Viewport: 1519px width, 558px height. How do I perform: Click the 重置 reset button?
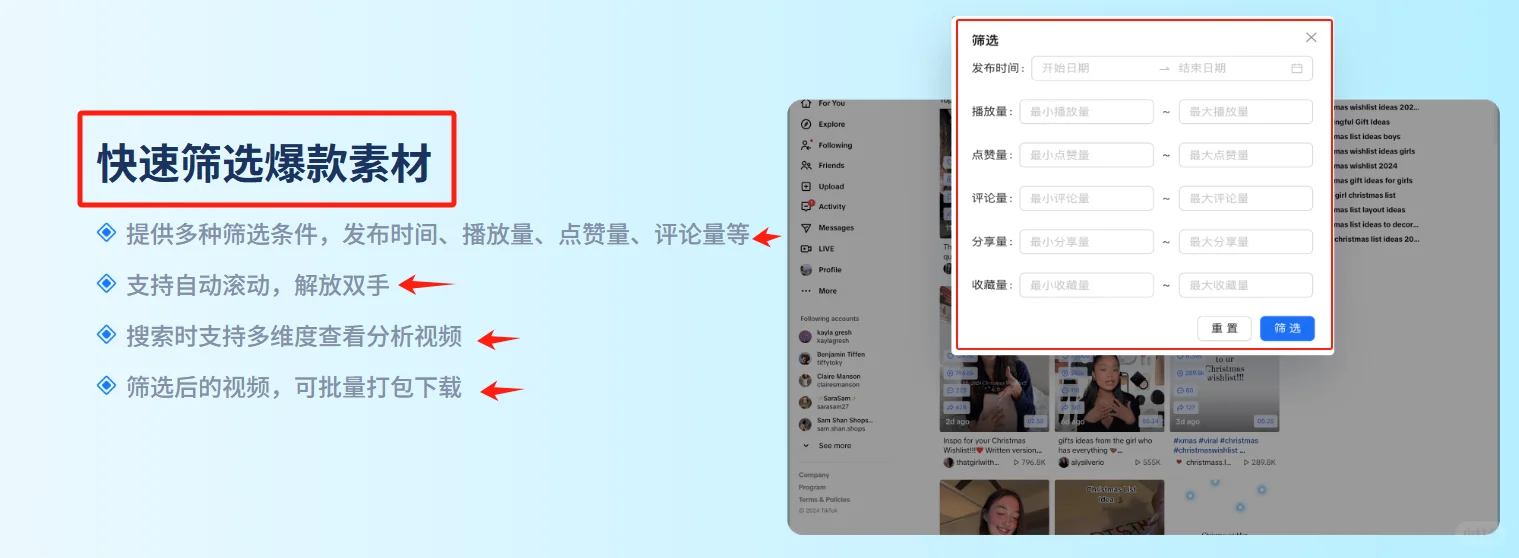coord(1224,328)
